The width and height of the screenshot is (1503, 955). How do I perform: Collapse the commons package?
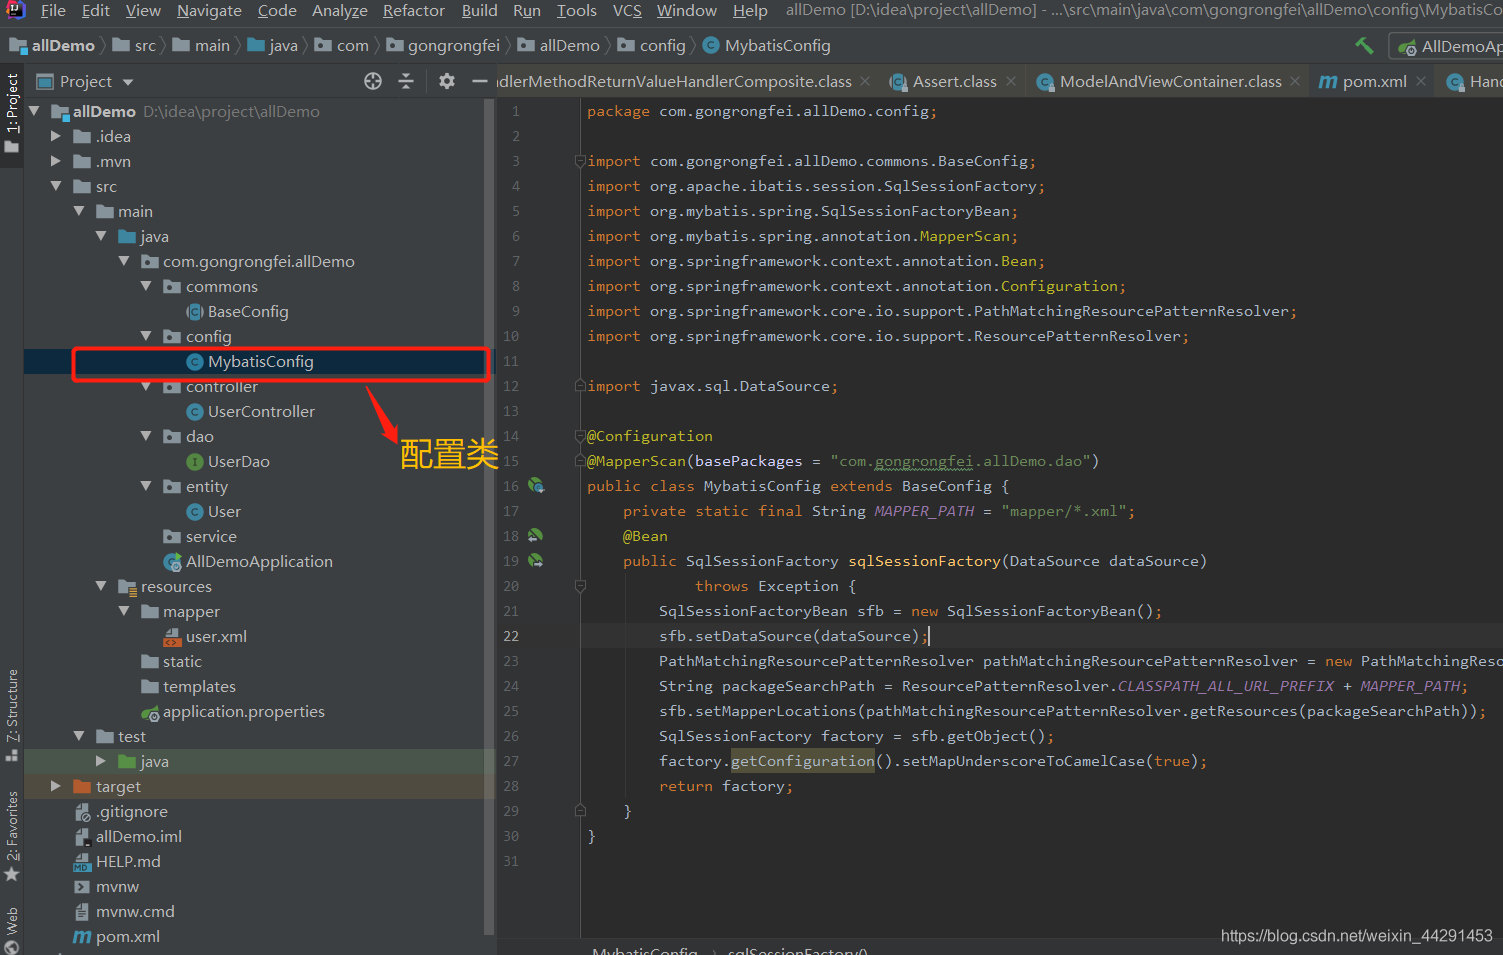(x=146, y=286)
